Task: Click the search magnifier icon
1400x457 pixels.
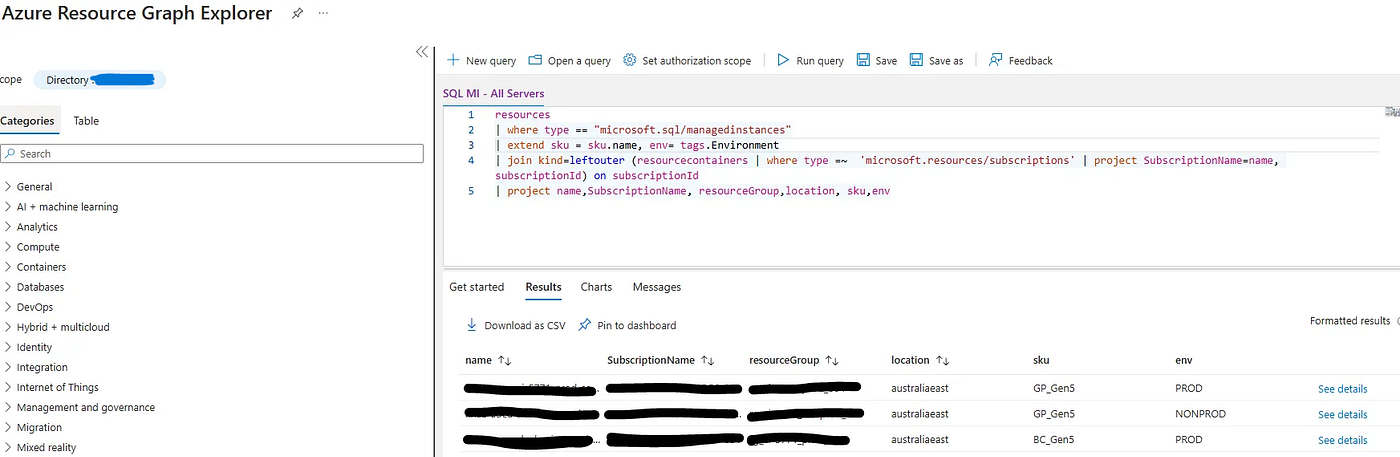Action: tap(10, 154)
